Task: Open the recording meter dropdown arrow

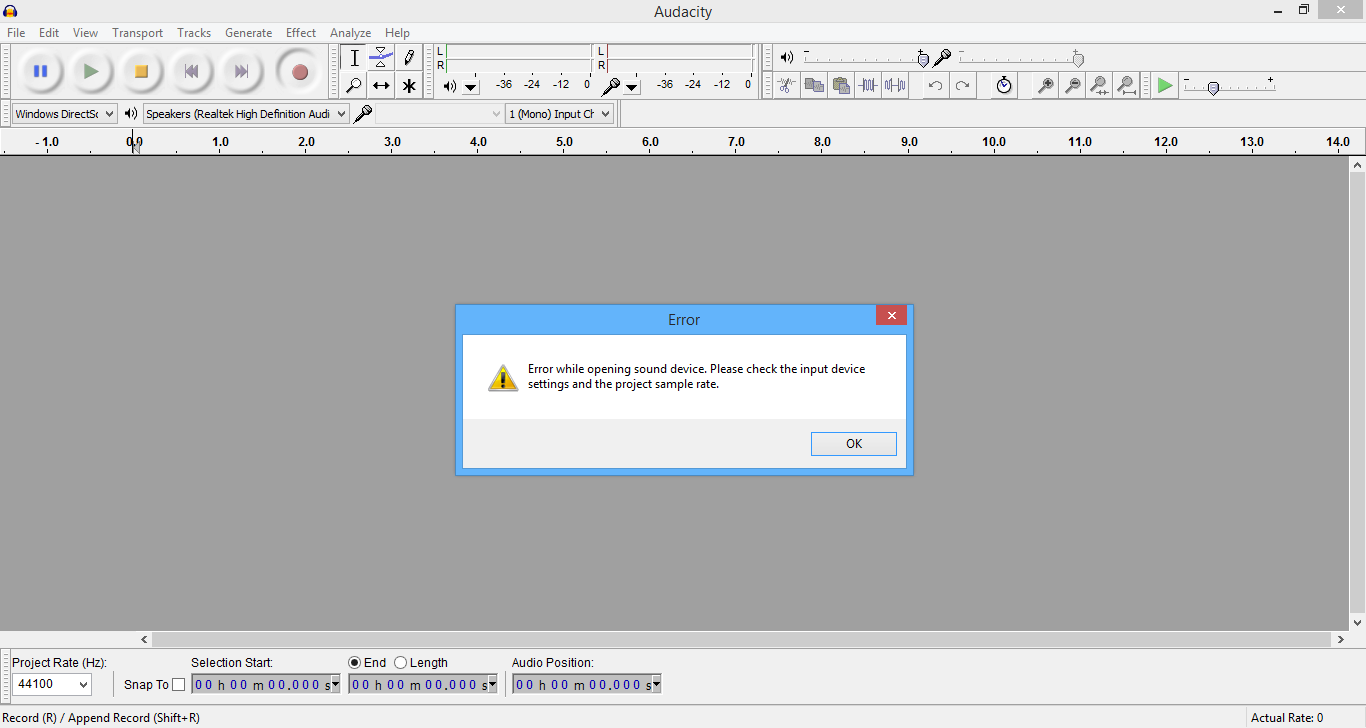Action: (632, 87)
